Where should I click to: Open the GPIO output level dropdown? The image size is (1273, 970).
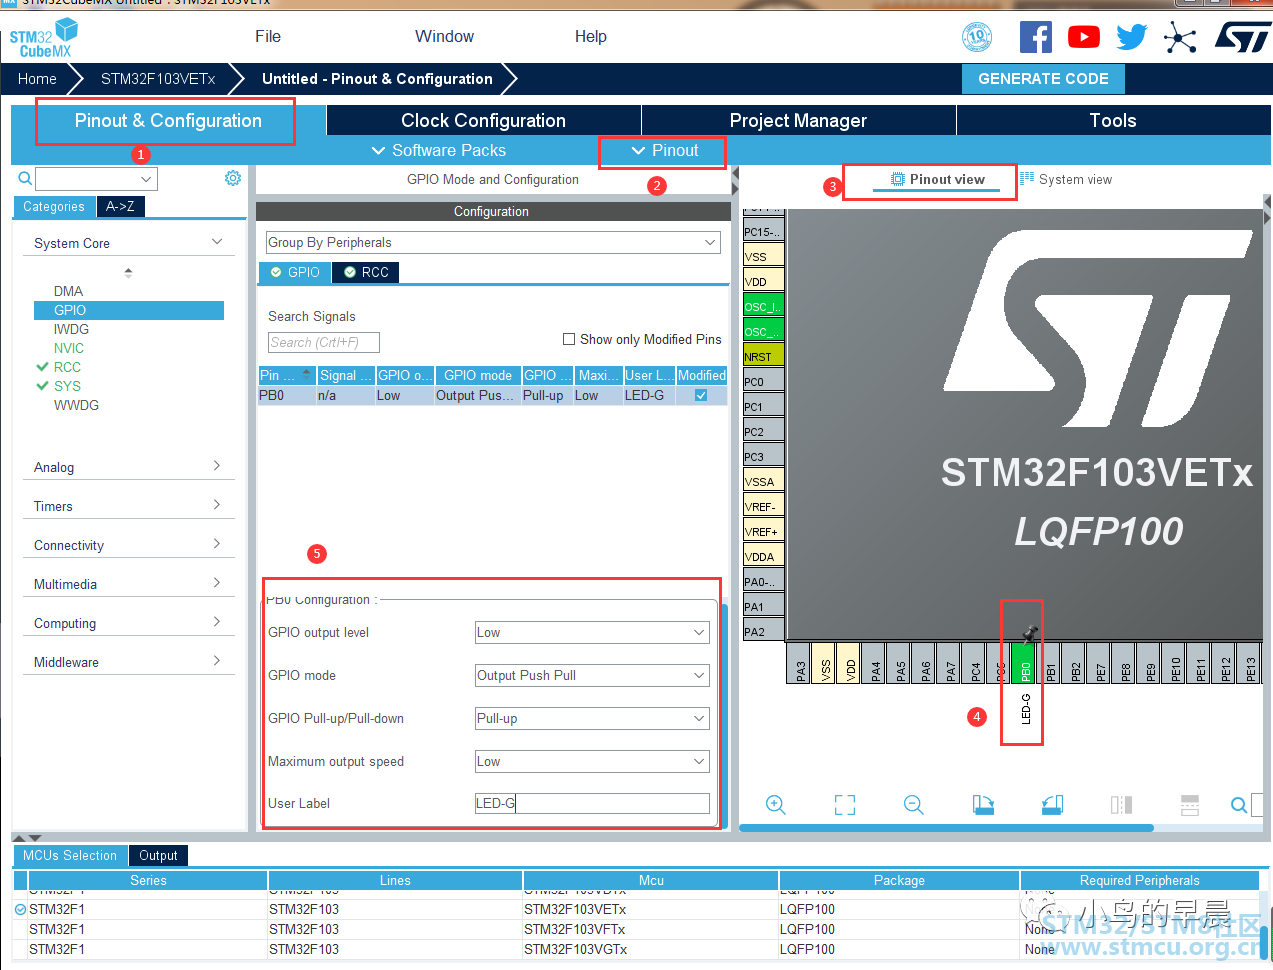592,633
